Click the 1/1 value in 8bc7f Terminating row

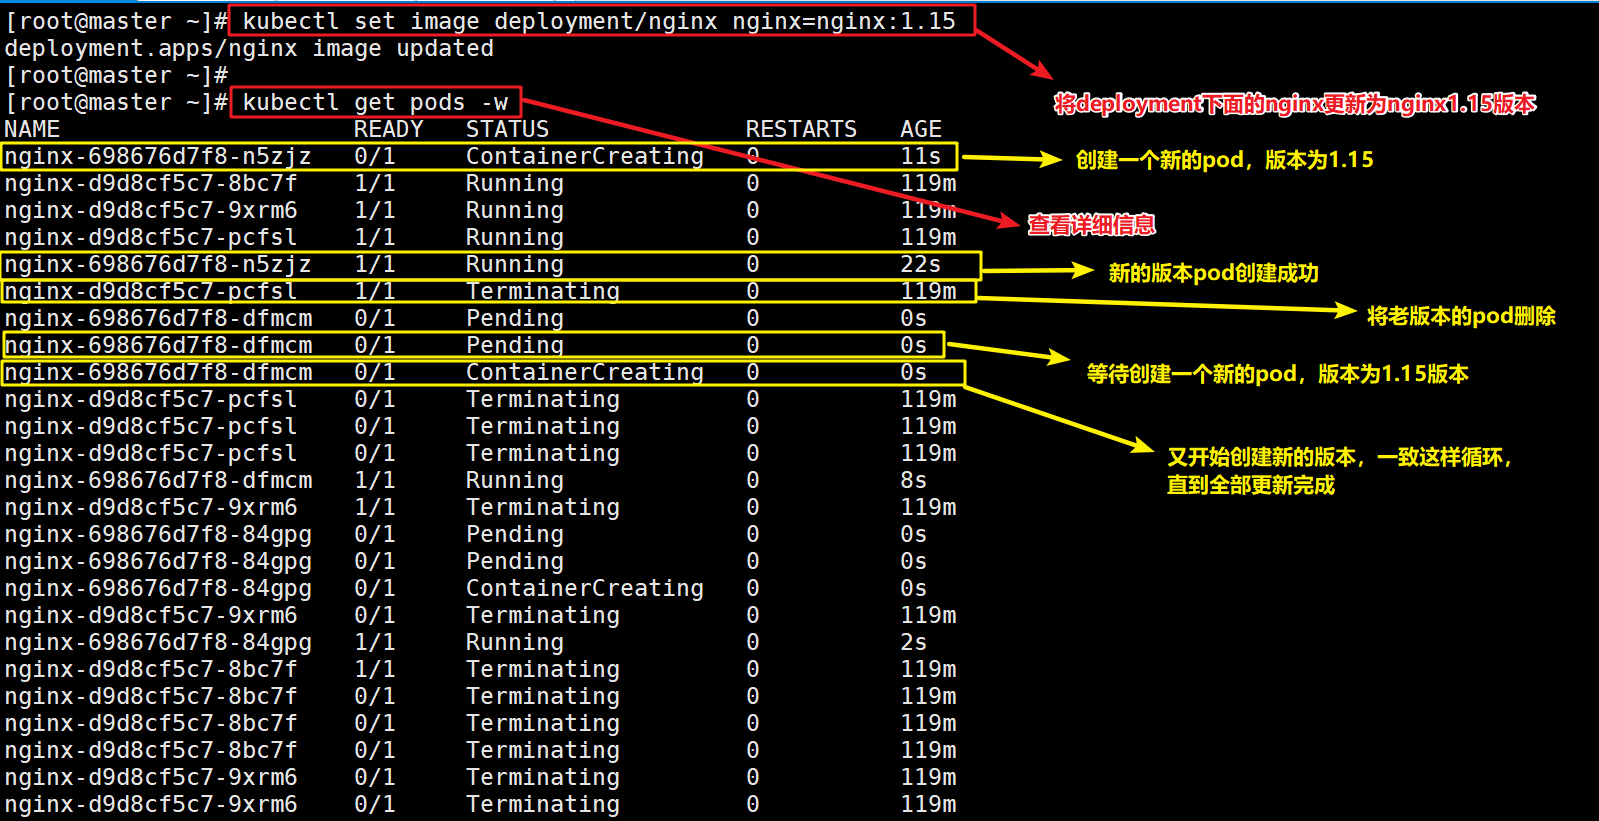pos(375,669)
